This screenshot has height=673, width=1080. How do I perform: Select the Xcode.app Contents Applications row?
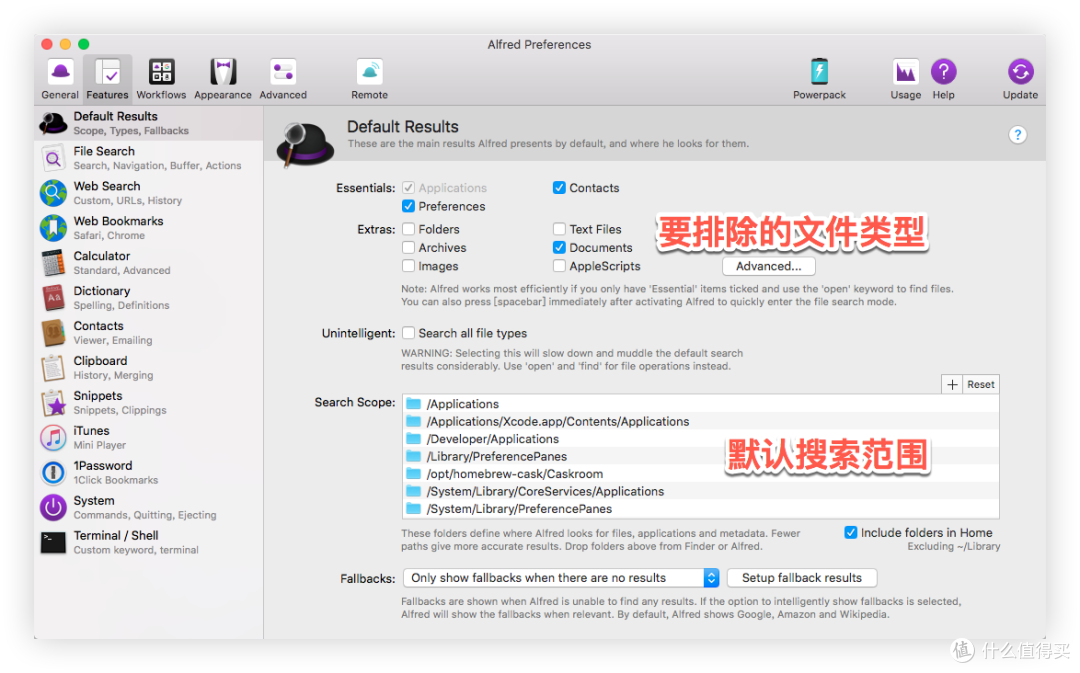700,422
